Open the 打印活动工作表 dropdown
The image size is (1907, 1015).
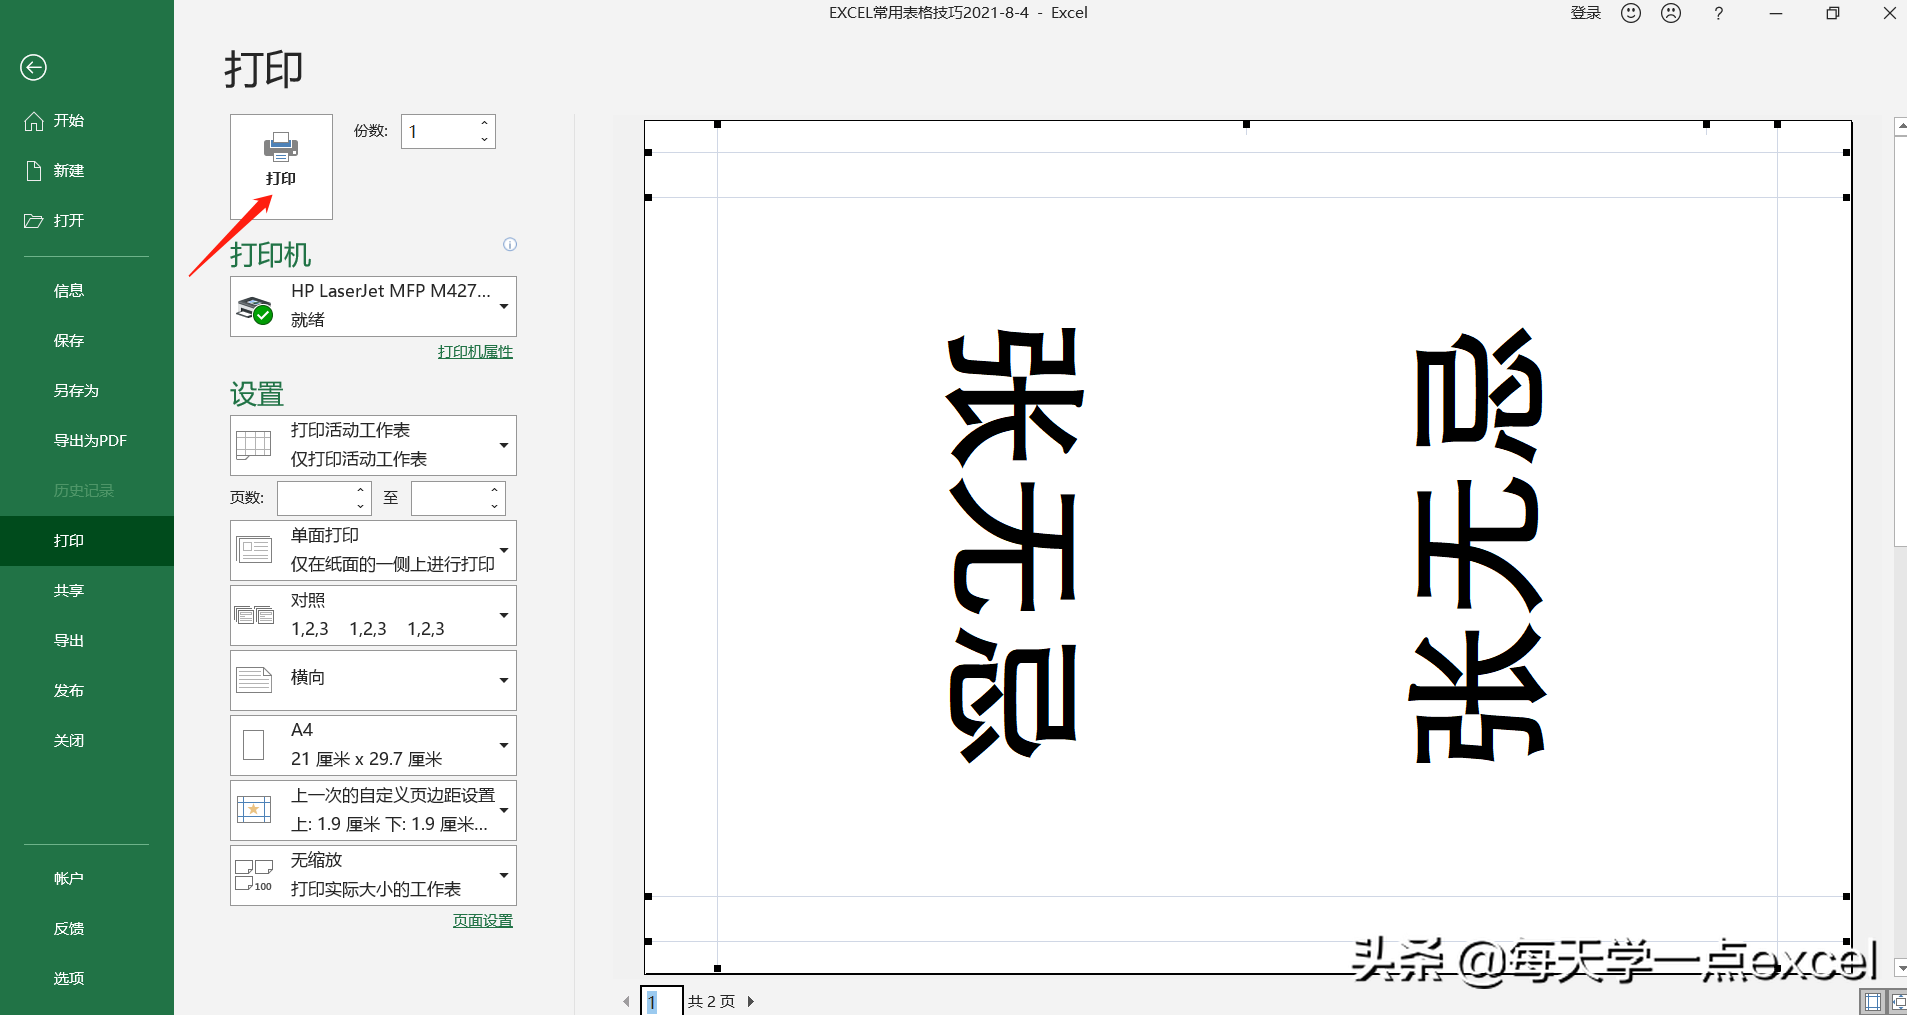click(373, 445)
